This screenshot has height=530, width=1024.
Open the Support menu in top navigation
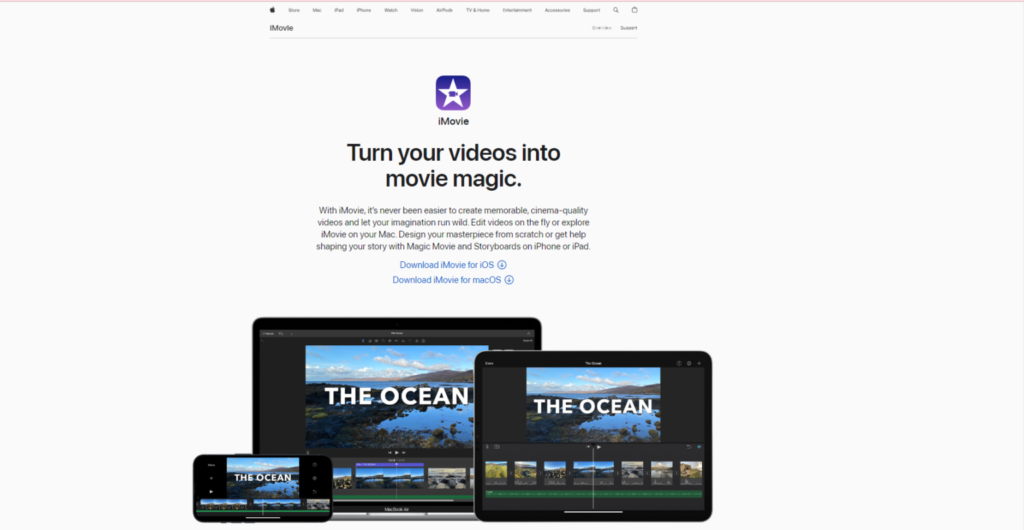pyautogui.click(x=592, y=10)
